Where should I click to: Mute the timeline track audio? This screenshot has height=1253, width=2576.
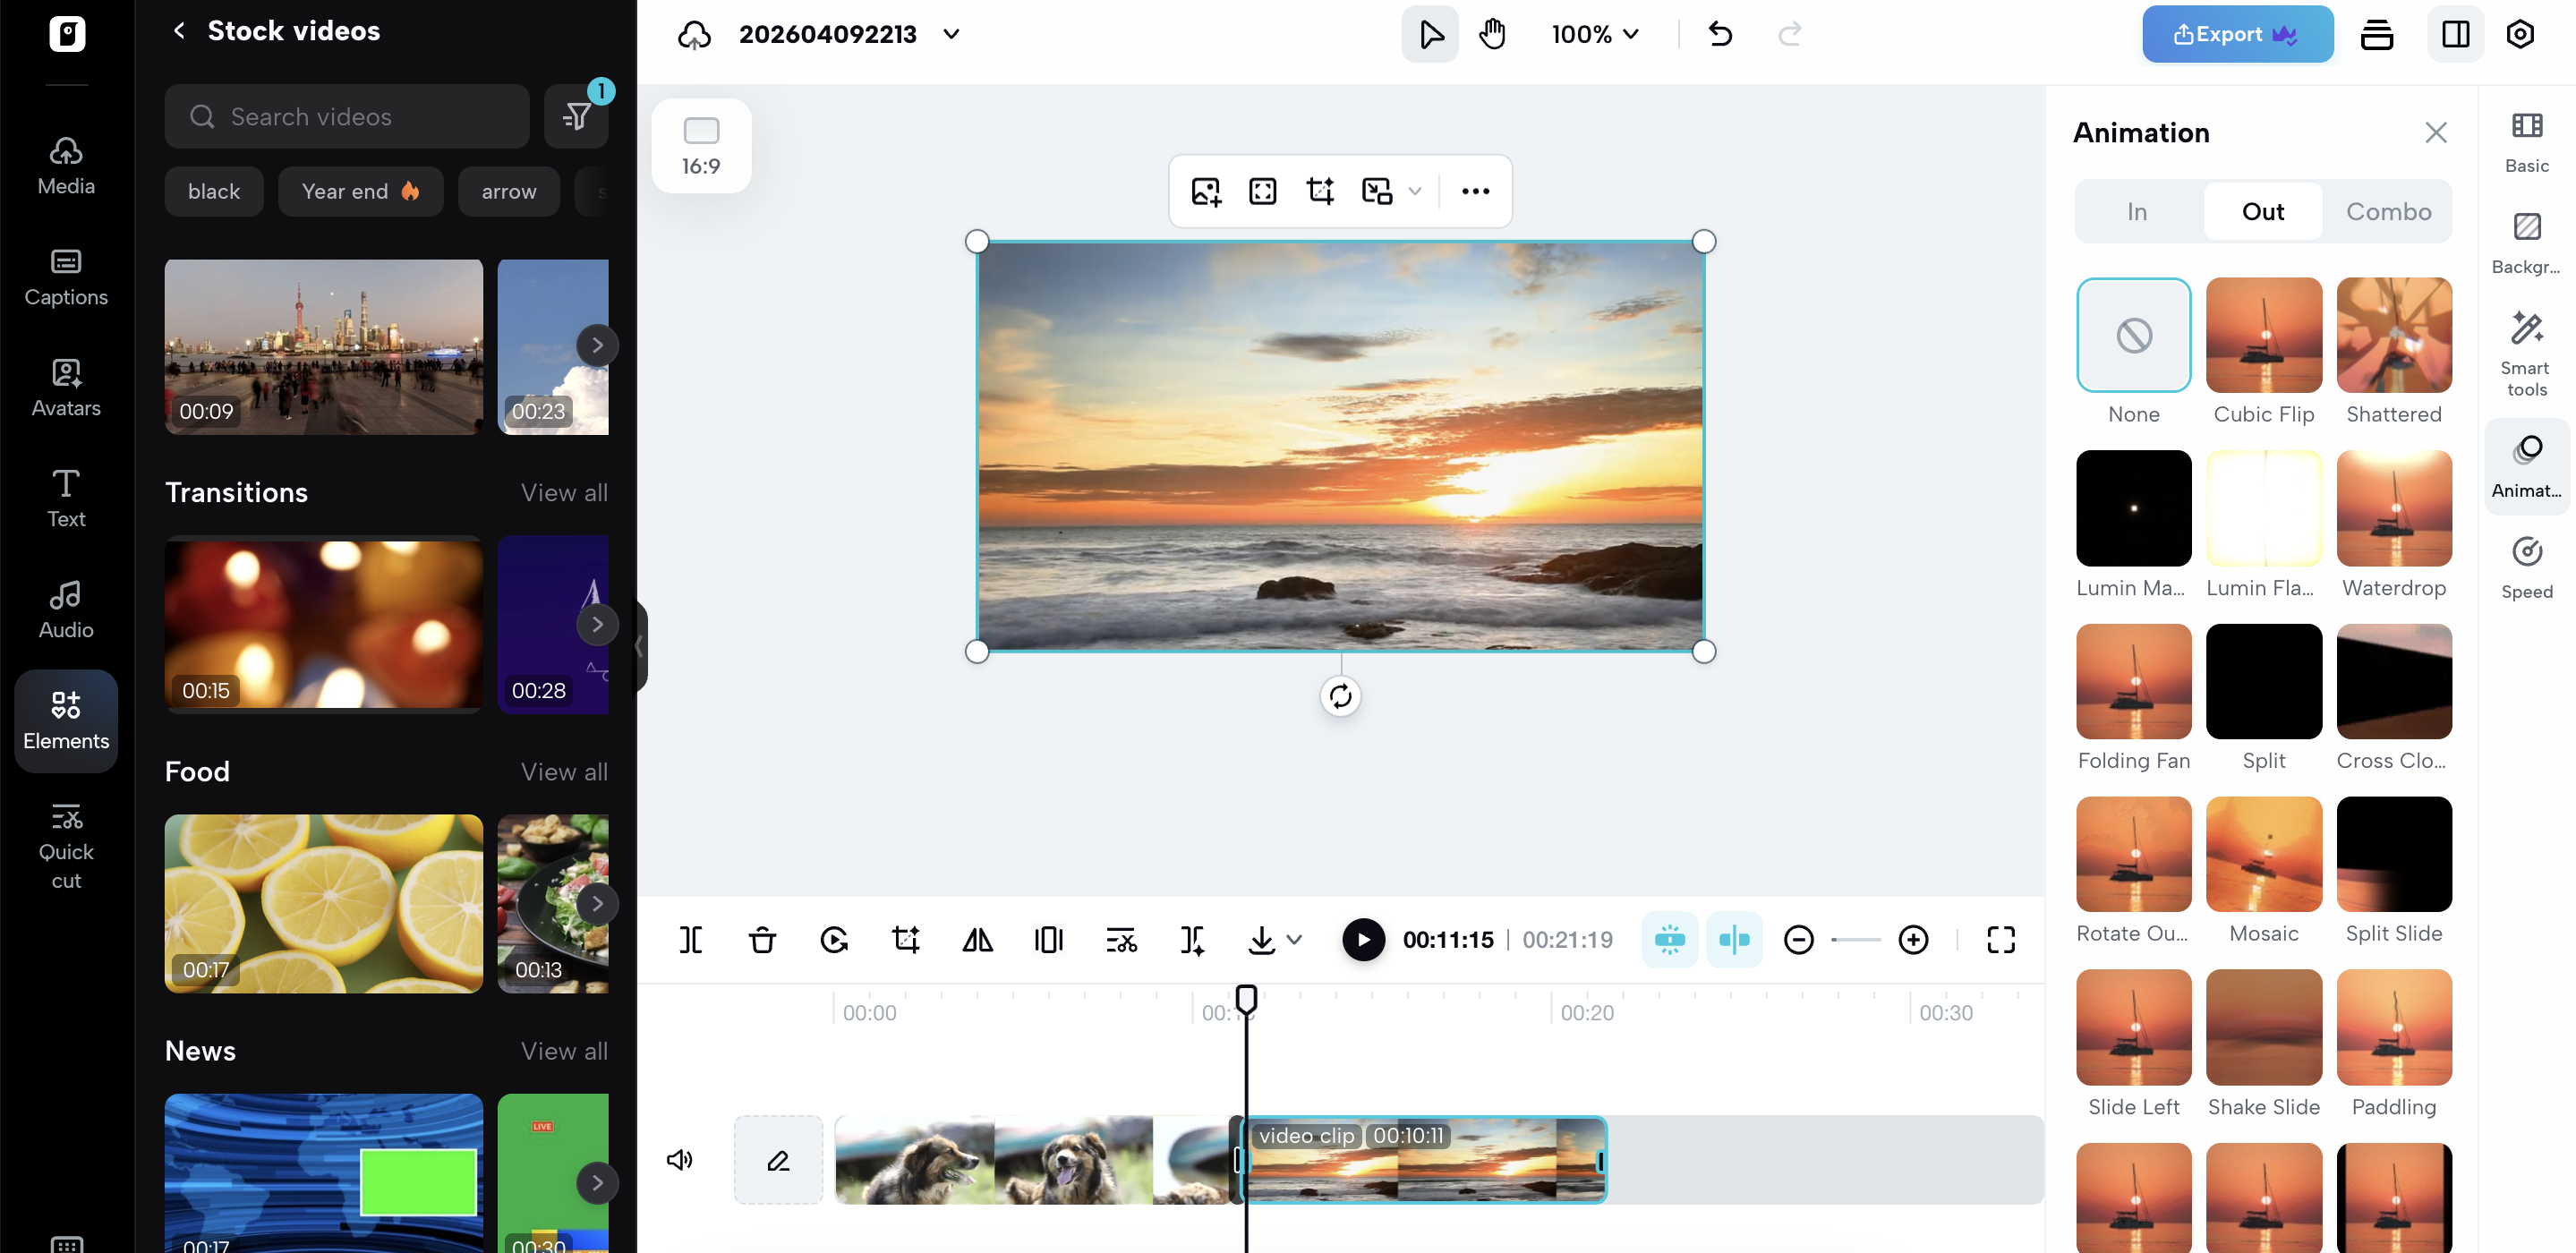(679, 1159)
